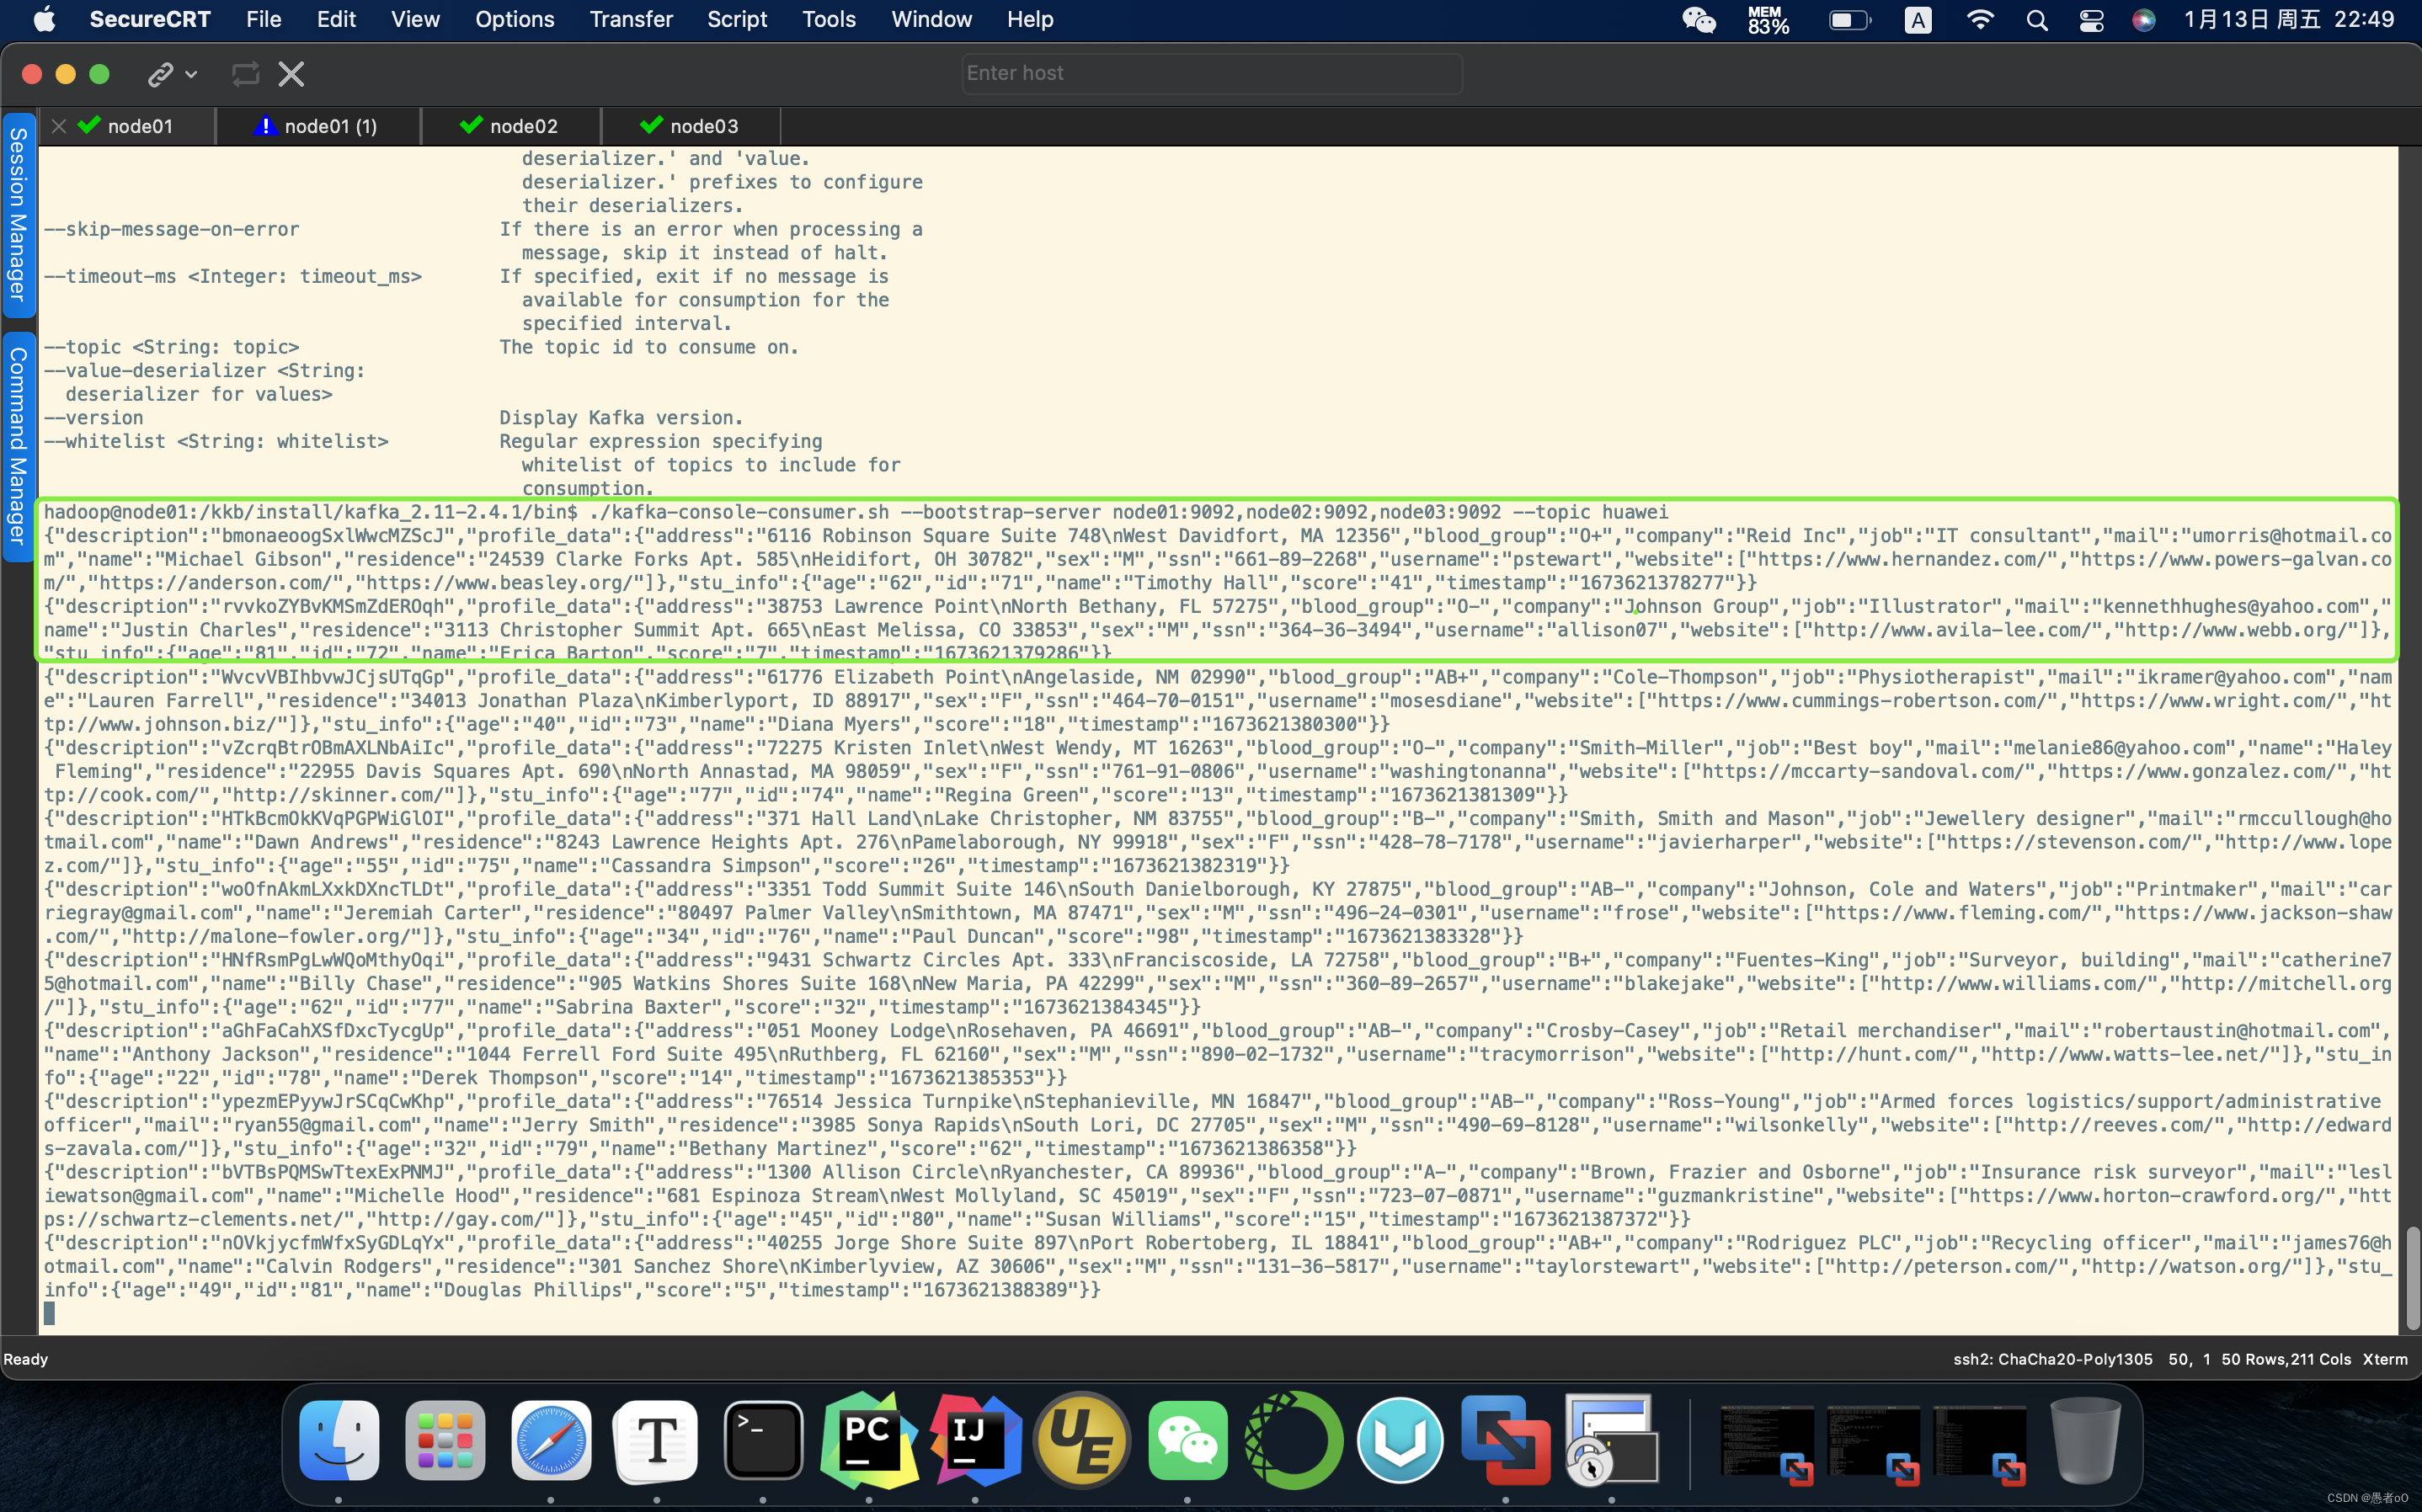The image size is (2422, 1512).
Task: Open the third minimized terminal window thumbnail
Action: (x=1979, y=1444)
